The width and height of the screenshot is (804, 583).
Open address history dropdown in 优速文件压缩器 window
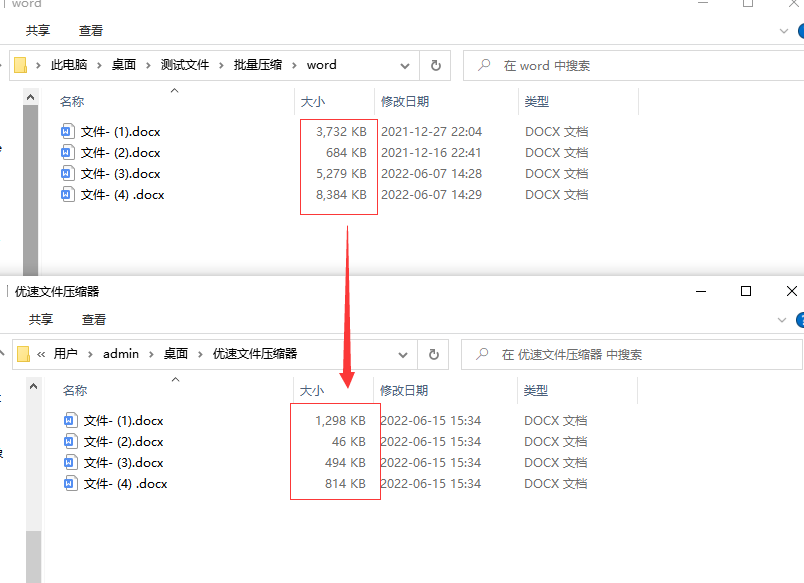(x=403, y=355)
